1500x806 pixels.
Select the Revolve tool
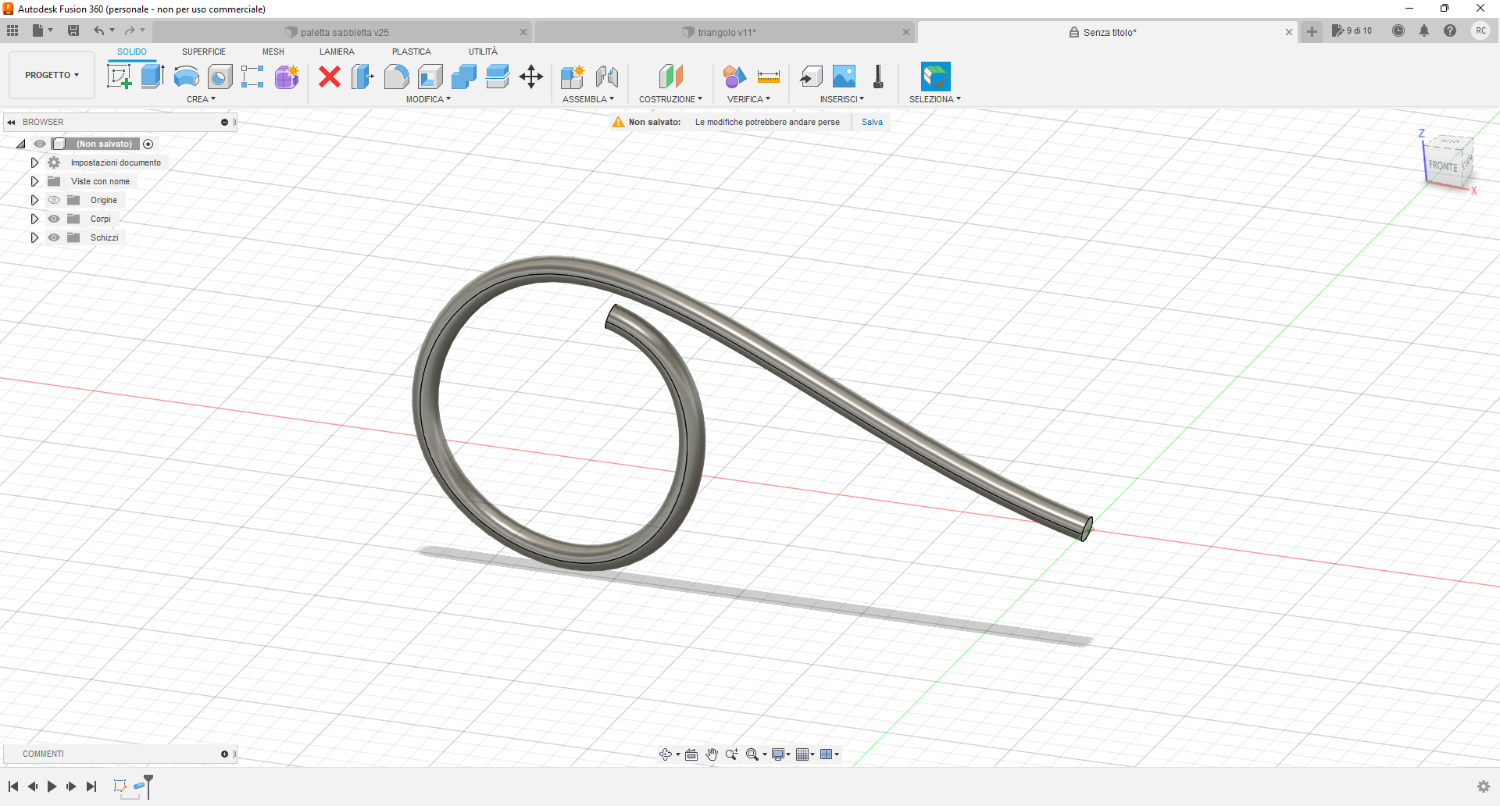point(186,76)
